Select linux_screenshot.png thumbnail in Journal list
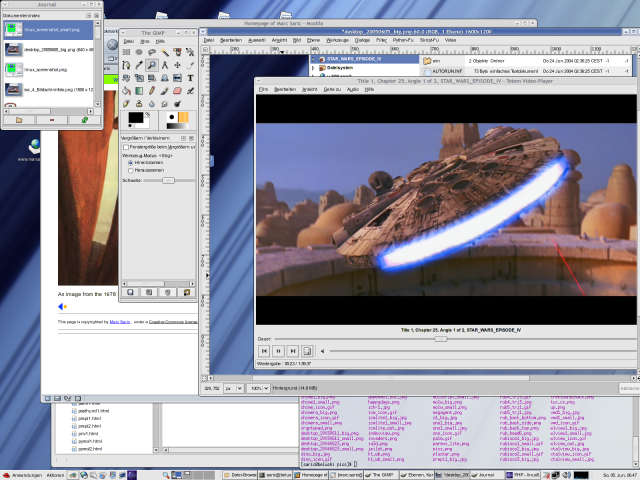Screen dimensions: 640x480 coord(12,68)
